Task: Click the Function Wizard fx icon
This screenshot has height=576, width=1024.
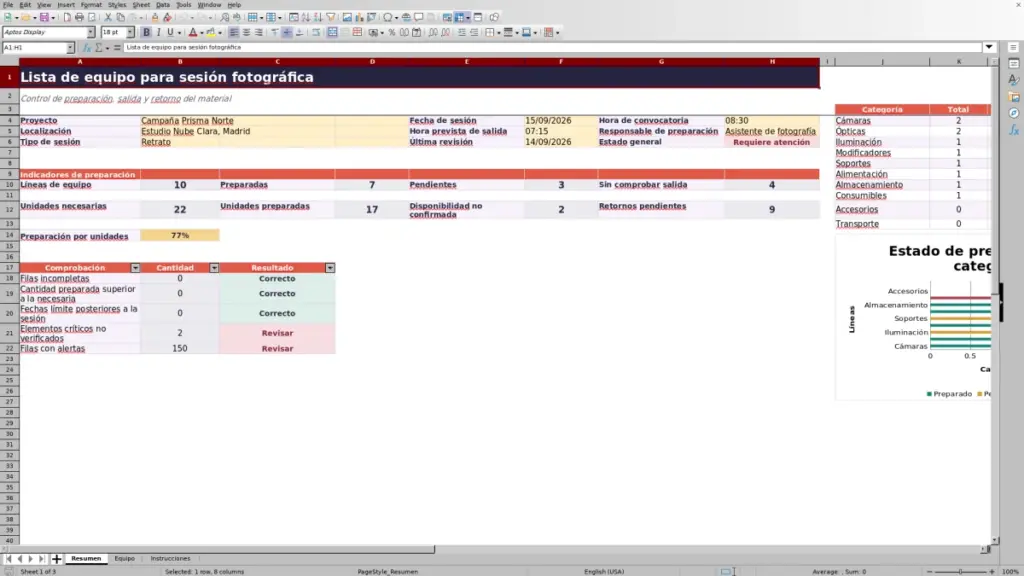Action: 87,48
